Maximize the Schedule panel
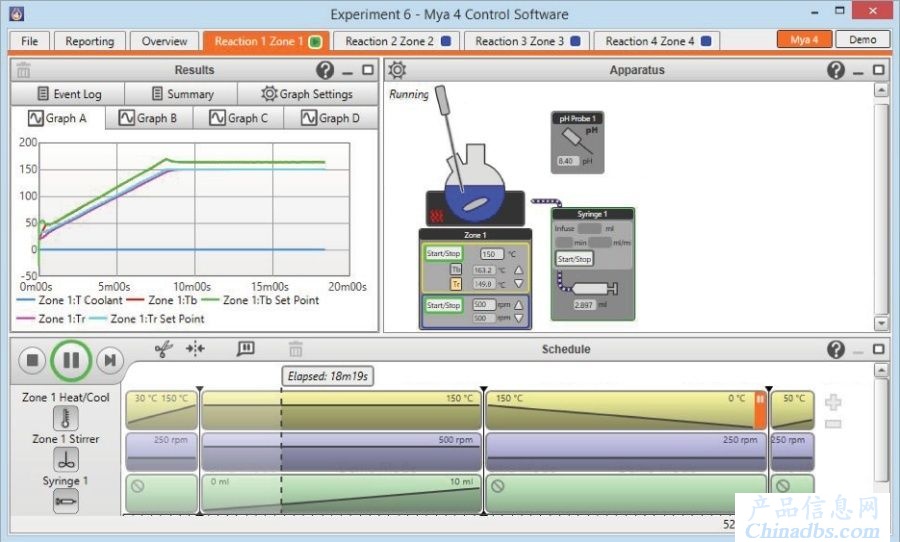The height and width of the screenshot is (542, 900). pos(878,349)
